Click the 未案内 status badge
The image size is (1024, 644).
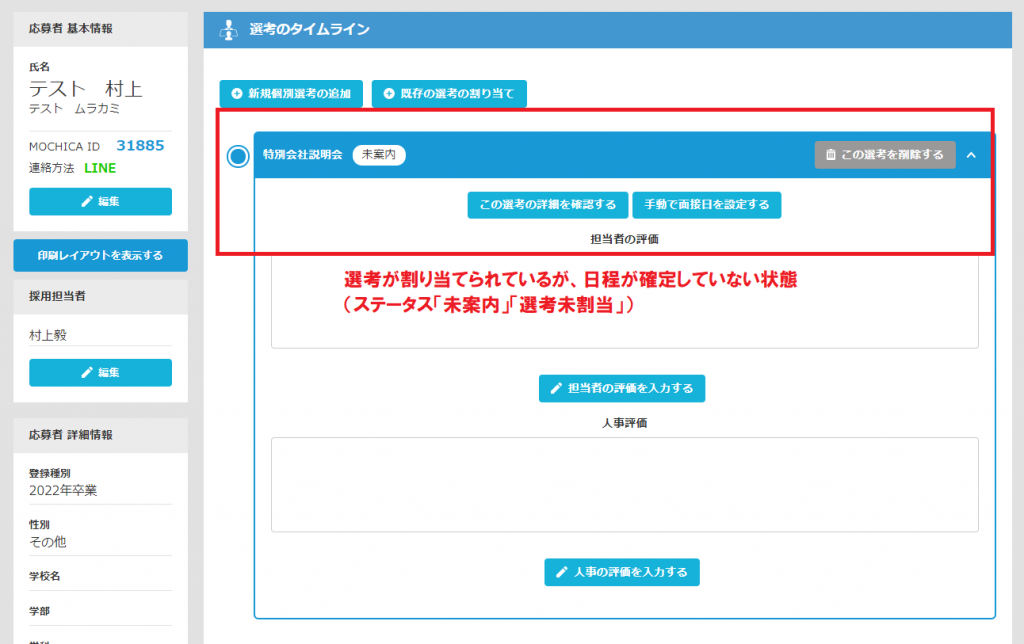(x=379, y=155)
